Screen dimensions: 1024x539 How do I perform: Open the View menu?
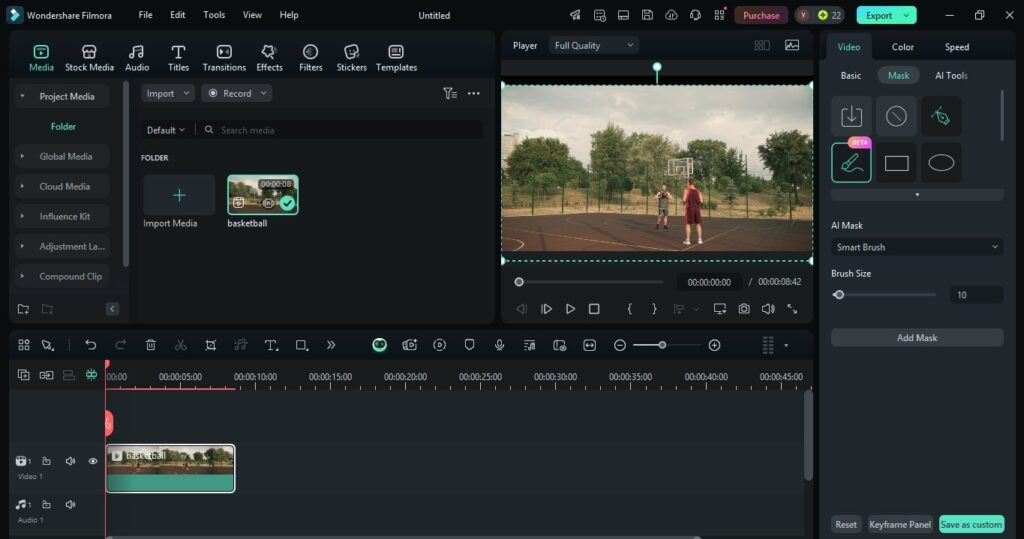pos(252,15)
